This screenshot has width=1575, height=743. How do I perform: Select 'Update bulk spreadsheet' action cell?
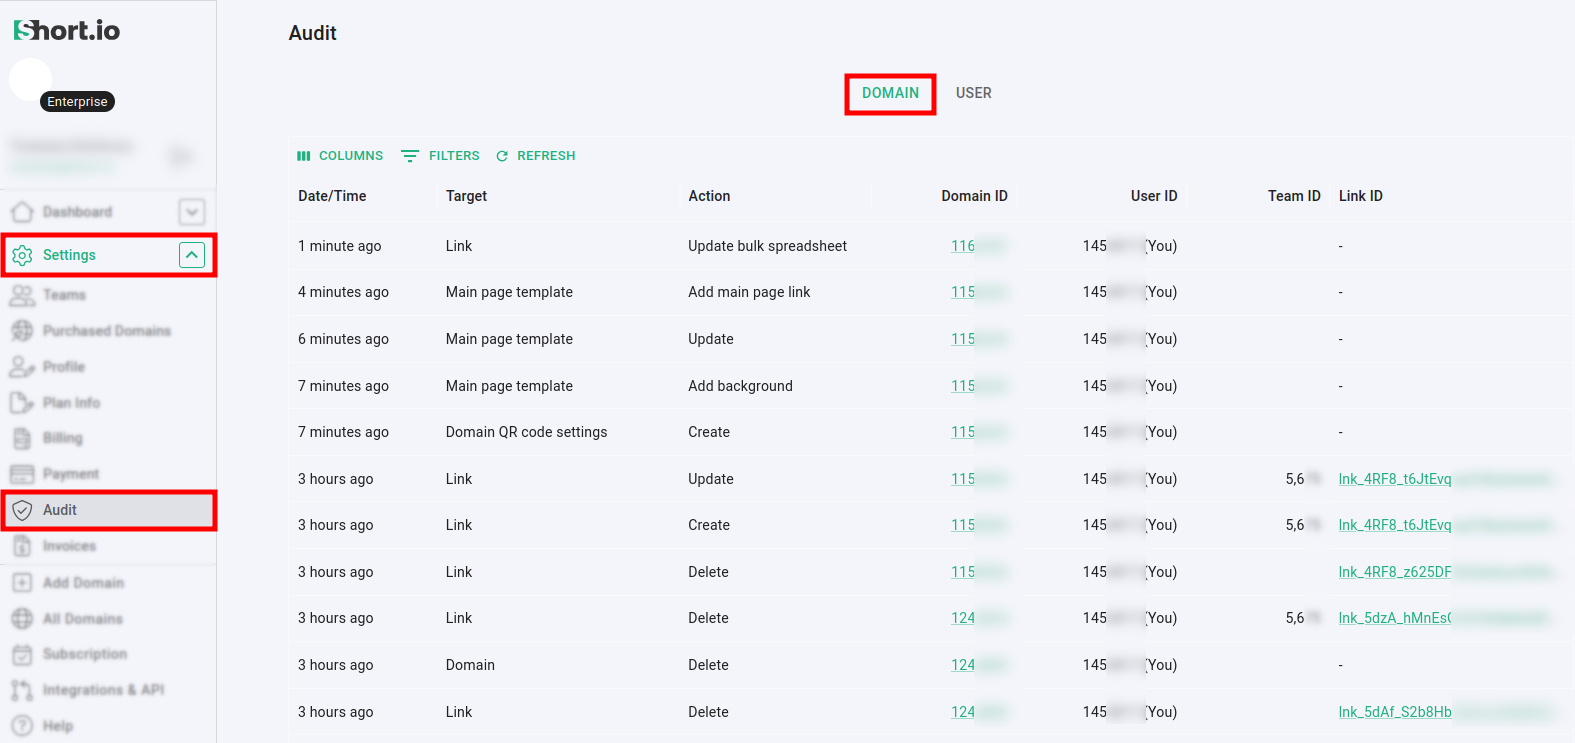tap(767, 246)
